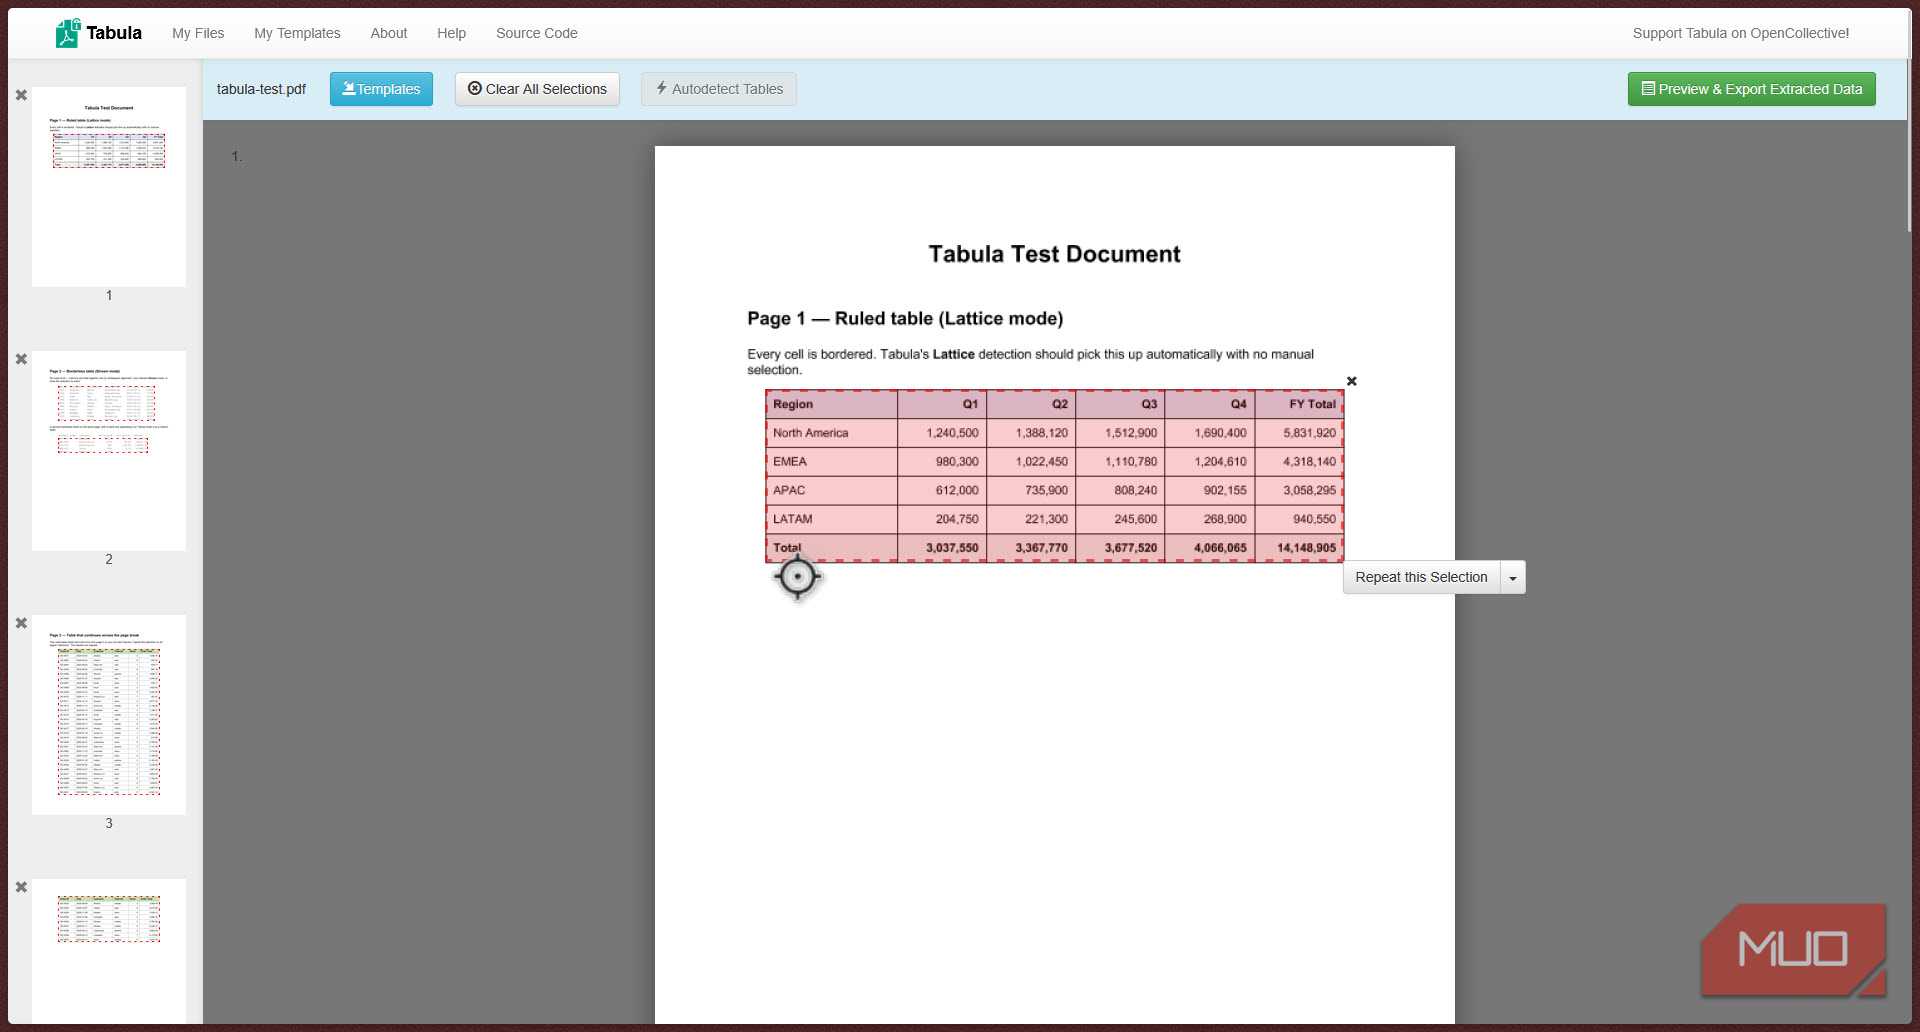This screenshot has height=1032, width=1920.
Task: Click the Templates button
Action: tap(381, 89)
